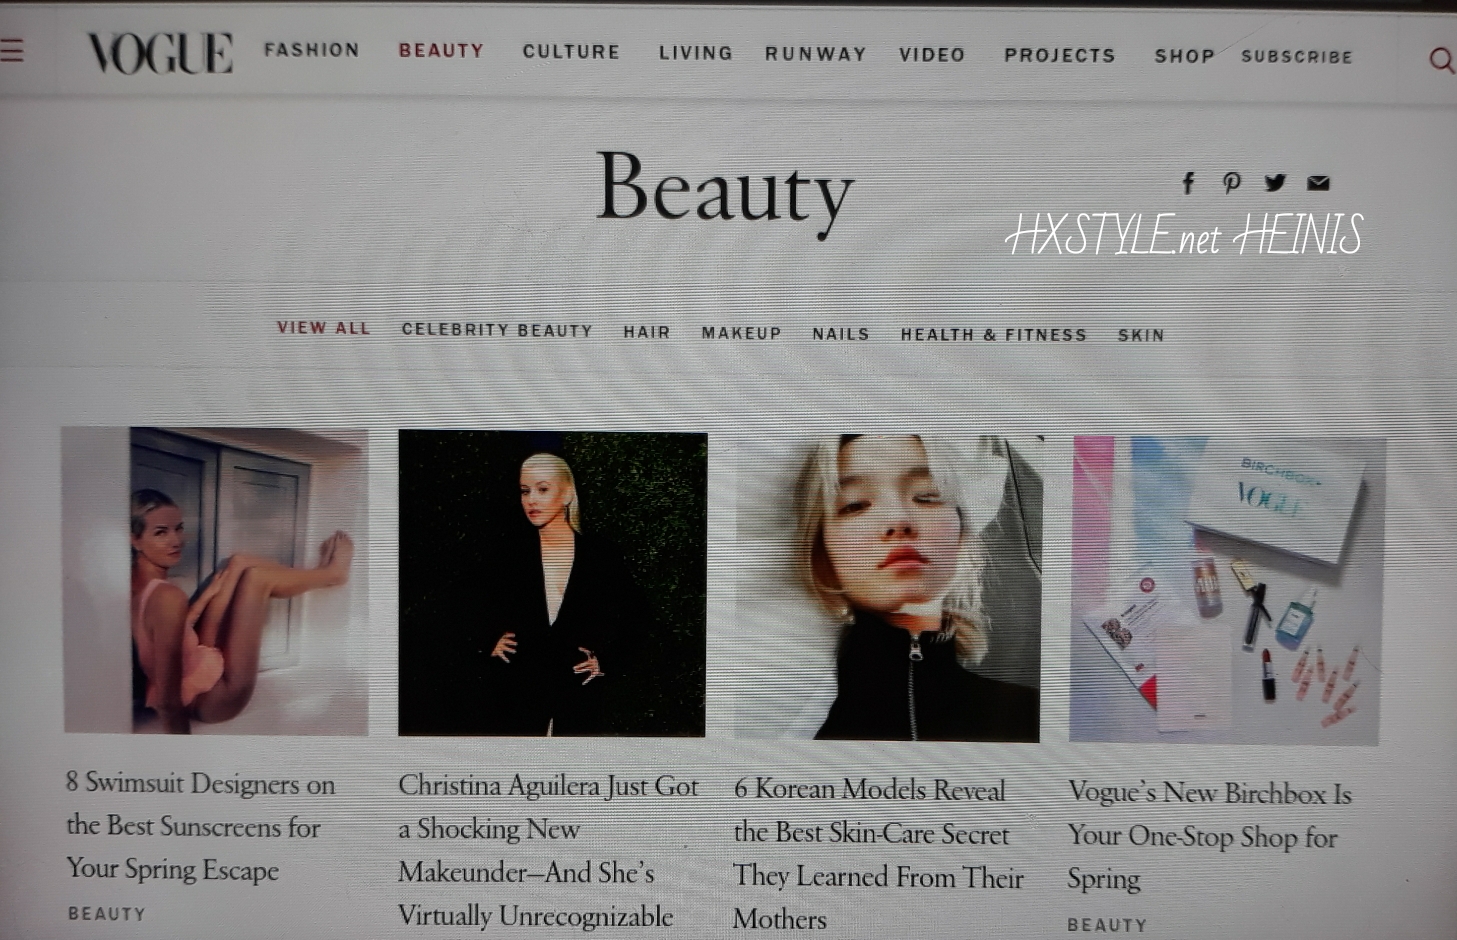The width and height of the screenshot is (1457, 940).
Task: Share page via Twitter icon
Action: coord(1275,182)
